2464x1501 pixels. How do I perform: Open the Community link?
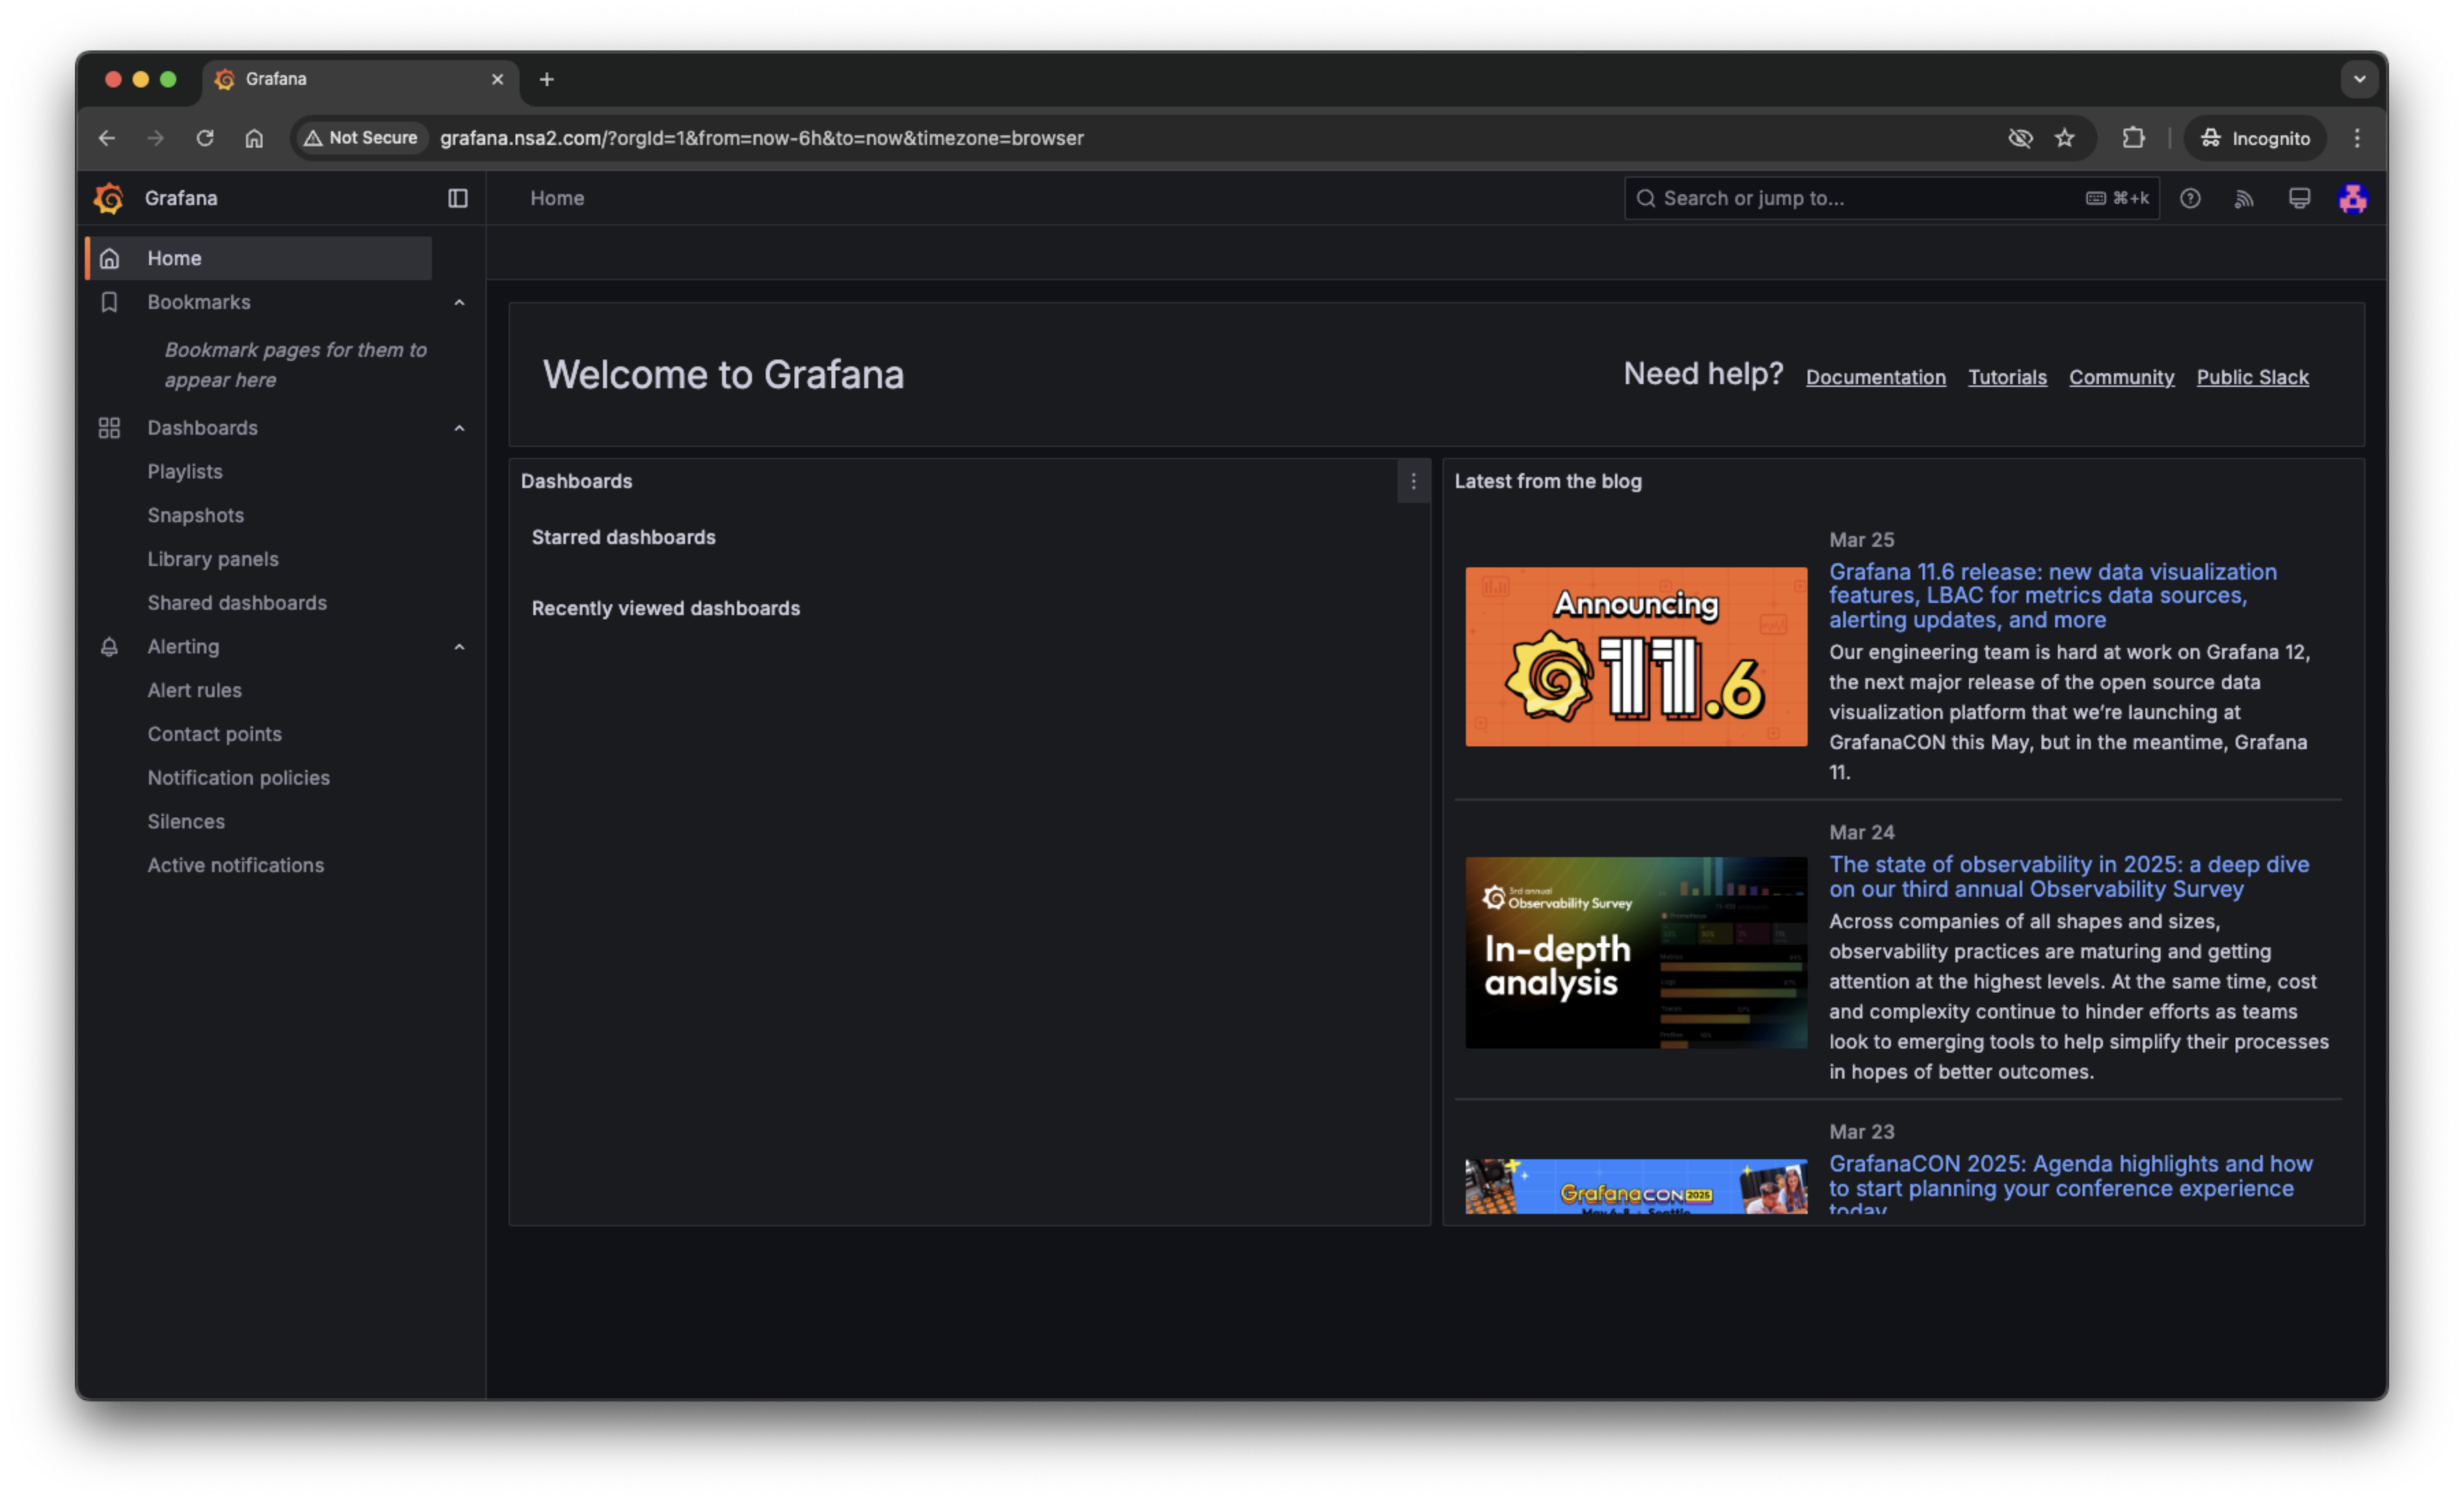point(2121,377)
